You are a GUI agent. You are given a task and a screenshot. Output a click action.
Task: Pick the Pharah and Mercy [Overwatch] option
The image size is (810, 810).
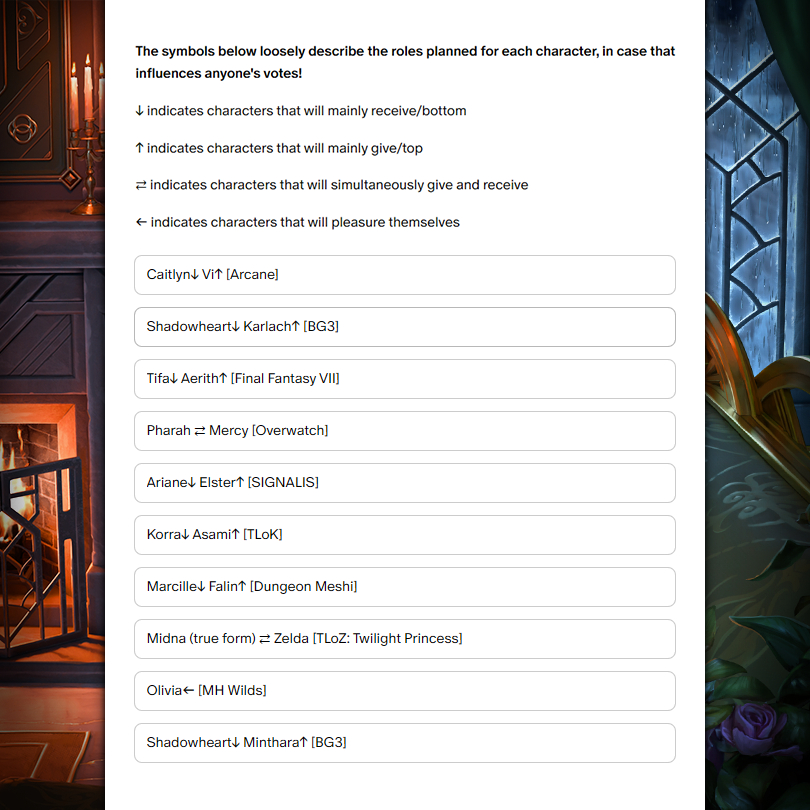404,431
